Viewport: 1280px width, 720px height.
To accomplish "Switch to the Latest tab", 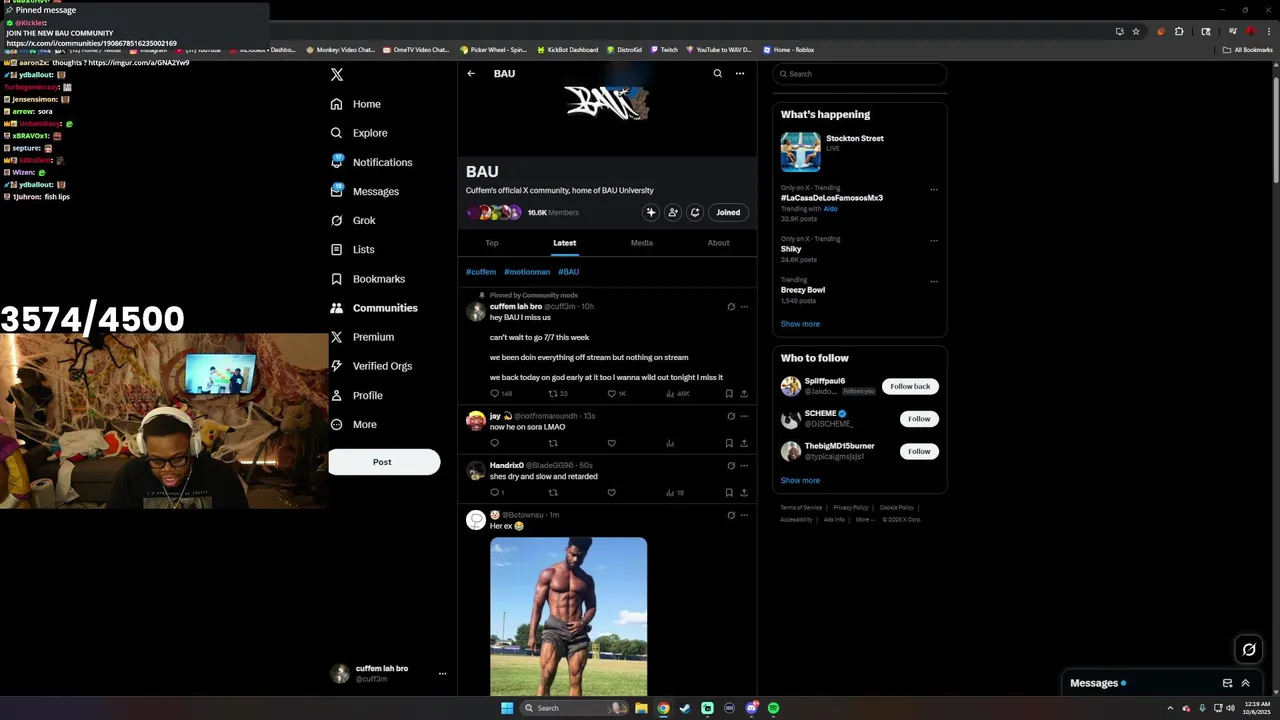I will coord(565,243).
